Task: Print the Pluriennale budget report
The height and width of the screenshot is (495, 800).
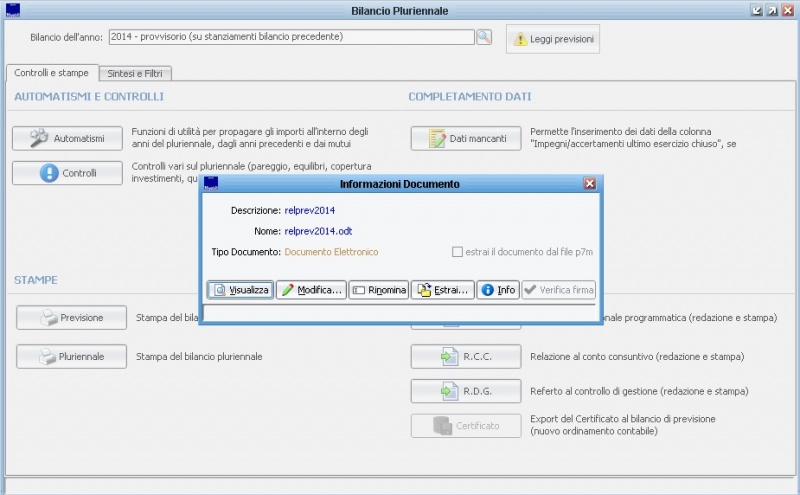Action: [71, 356]
